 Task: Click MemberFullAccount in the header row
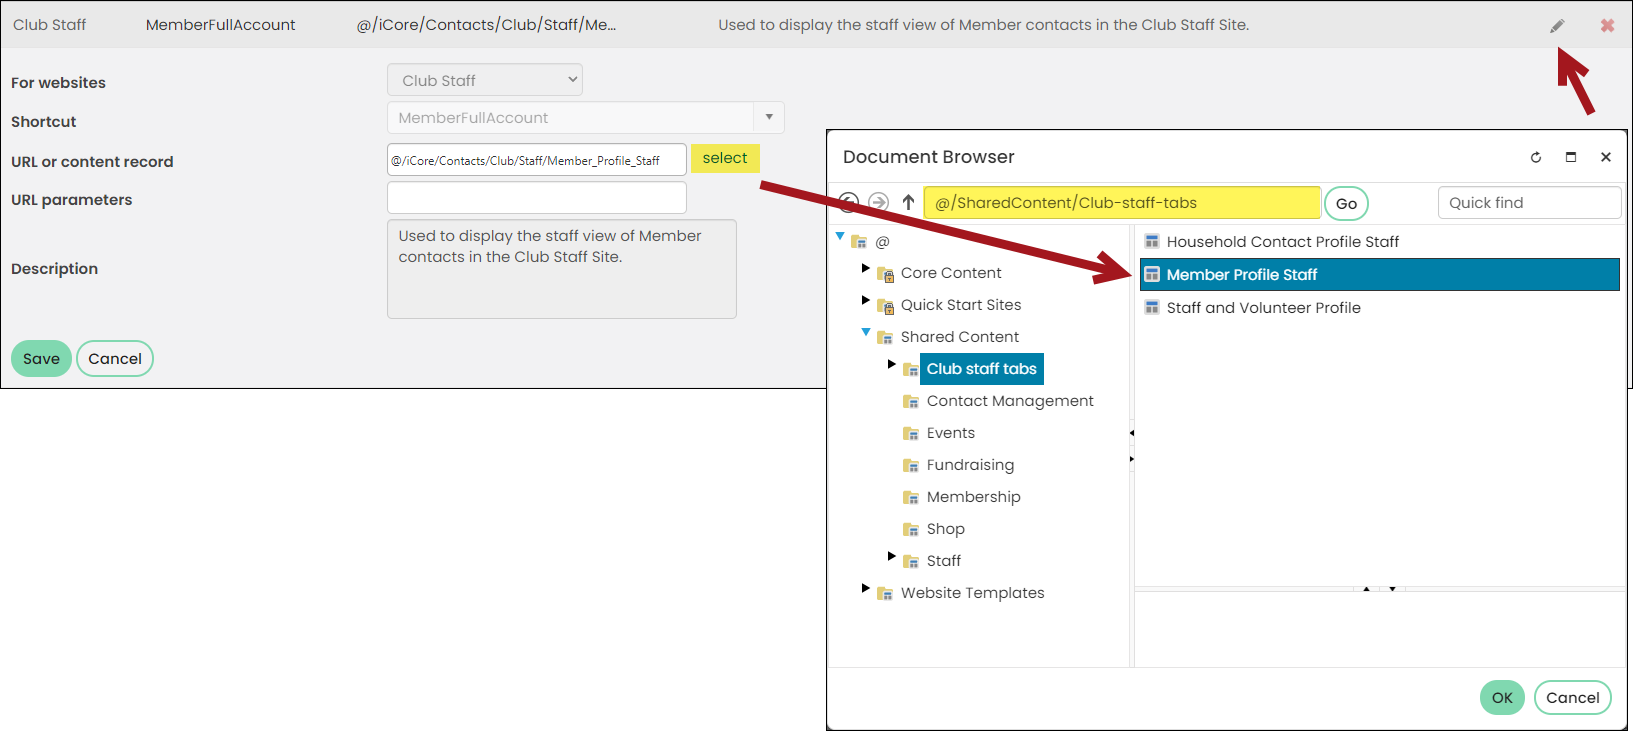click(220, 25)
